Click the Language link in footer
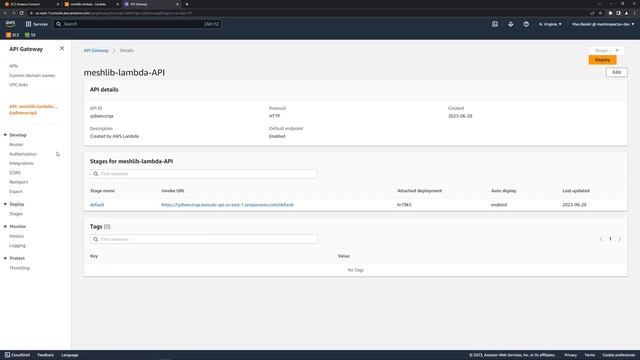 coord(70,355)
